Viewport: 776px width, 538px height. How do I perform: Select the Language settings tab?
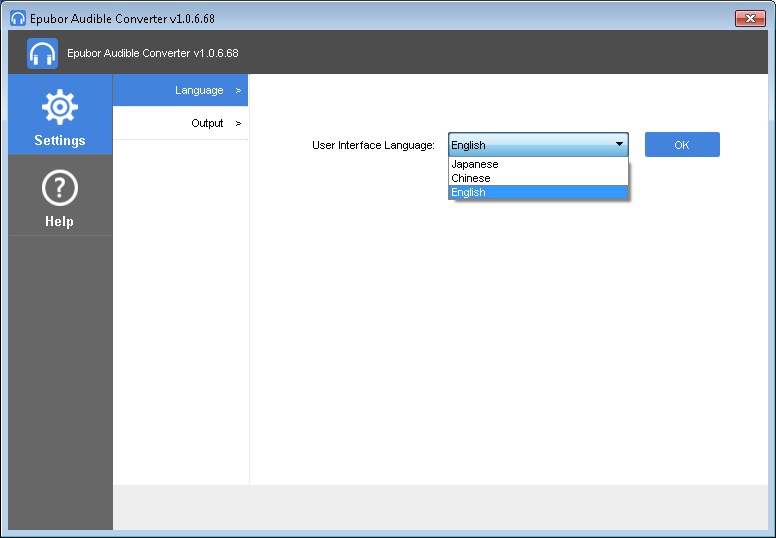181,90
